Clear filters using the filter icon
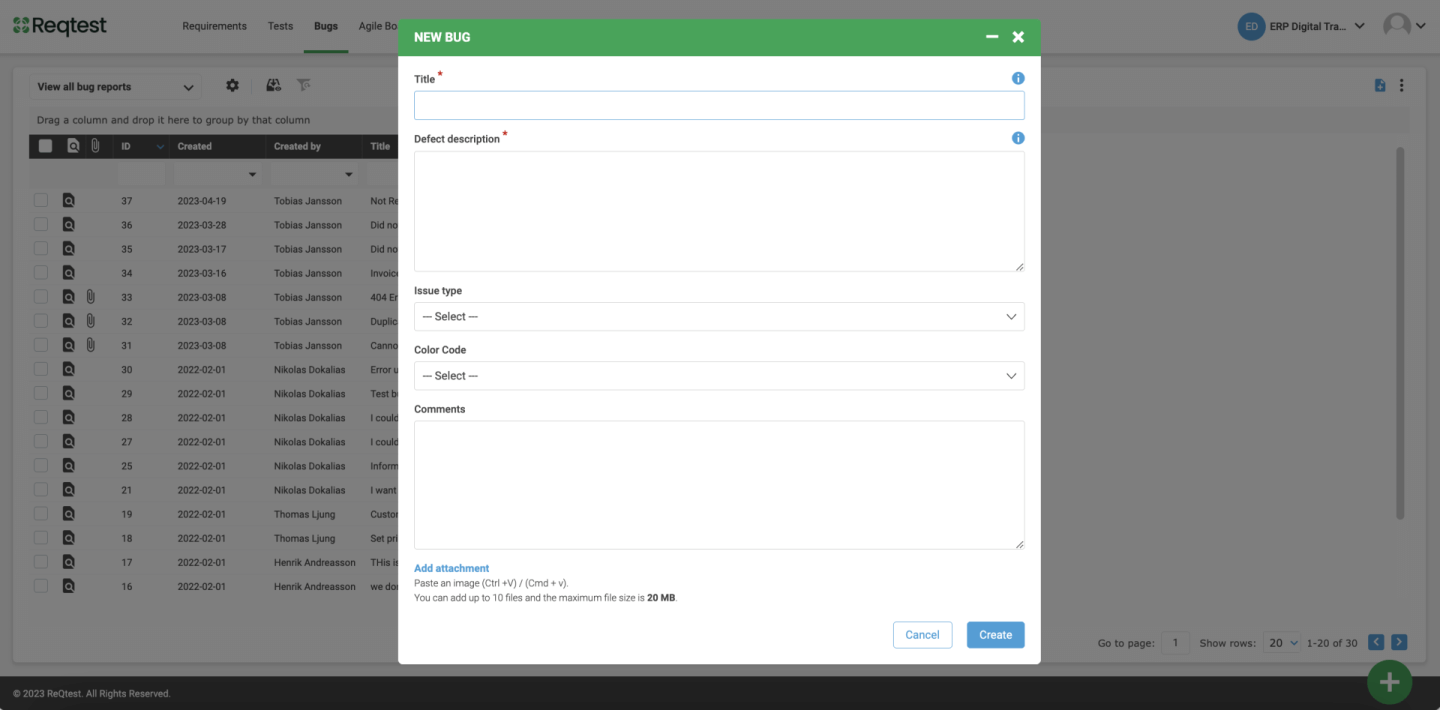The width and height of the screenshot is (1440, 710). (x=304, y=86)
